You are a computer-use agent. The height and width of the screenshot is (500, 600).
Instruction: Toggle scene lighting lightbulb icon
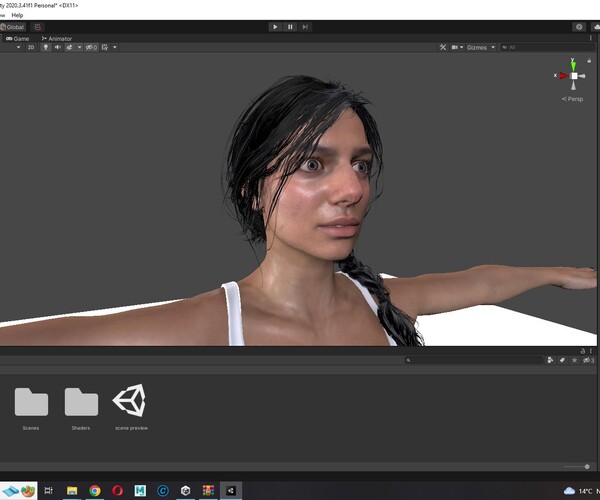(x=46, y=47)
